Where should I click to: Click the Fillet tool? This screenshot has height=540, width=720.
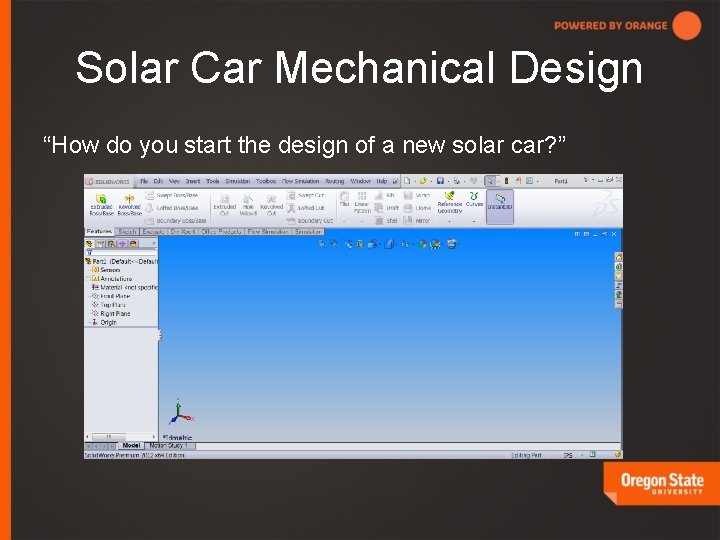coord(344,199)
